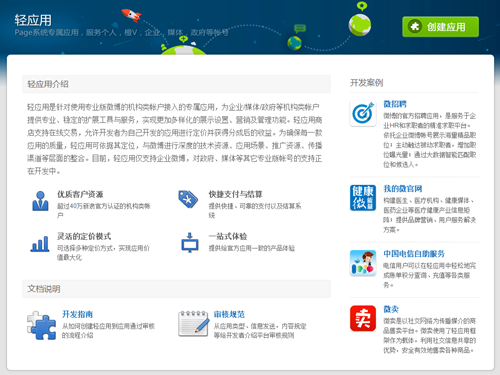Screen dimensions: 500x375
Task: Click the 优质客户资源 person icon
Action: click(40, 201)
